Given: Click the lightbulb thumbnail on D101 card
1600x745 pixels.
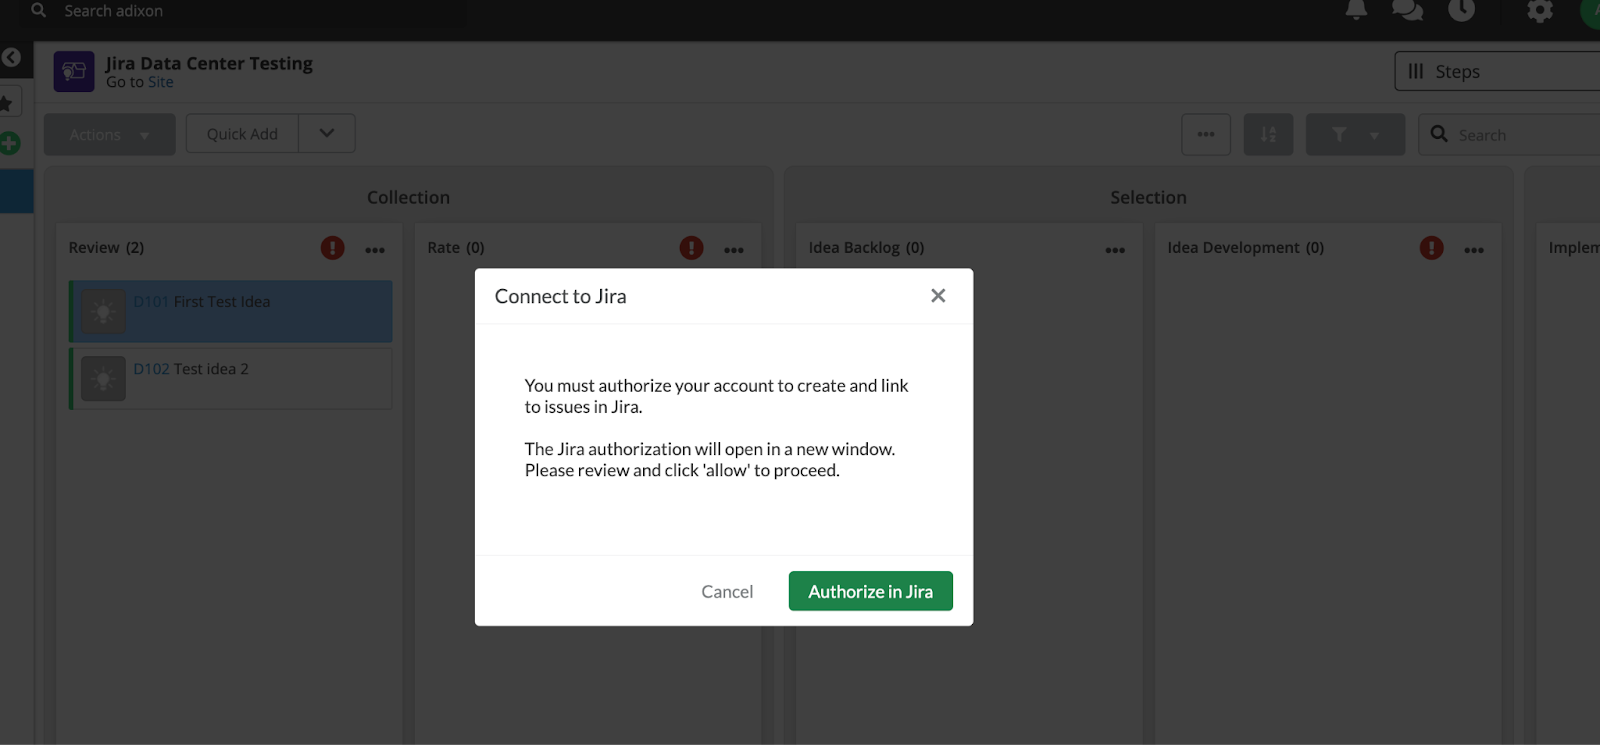Looking at the screenshot, I should click(x=103, y=312).
